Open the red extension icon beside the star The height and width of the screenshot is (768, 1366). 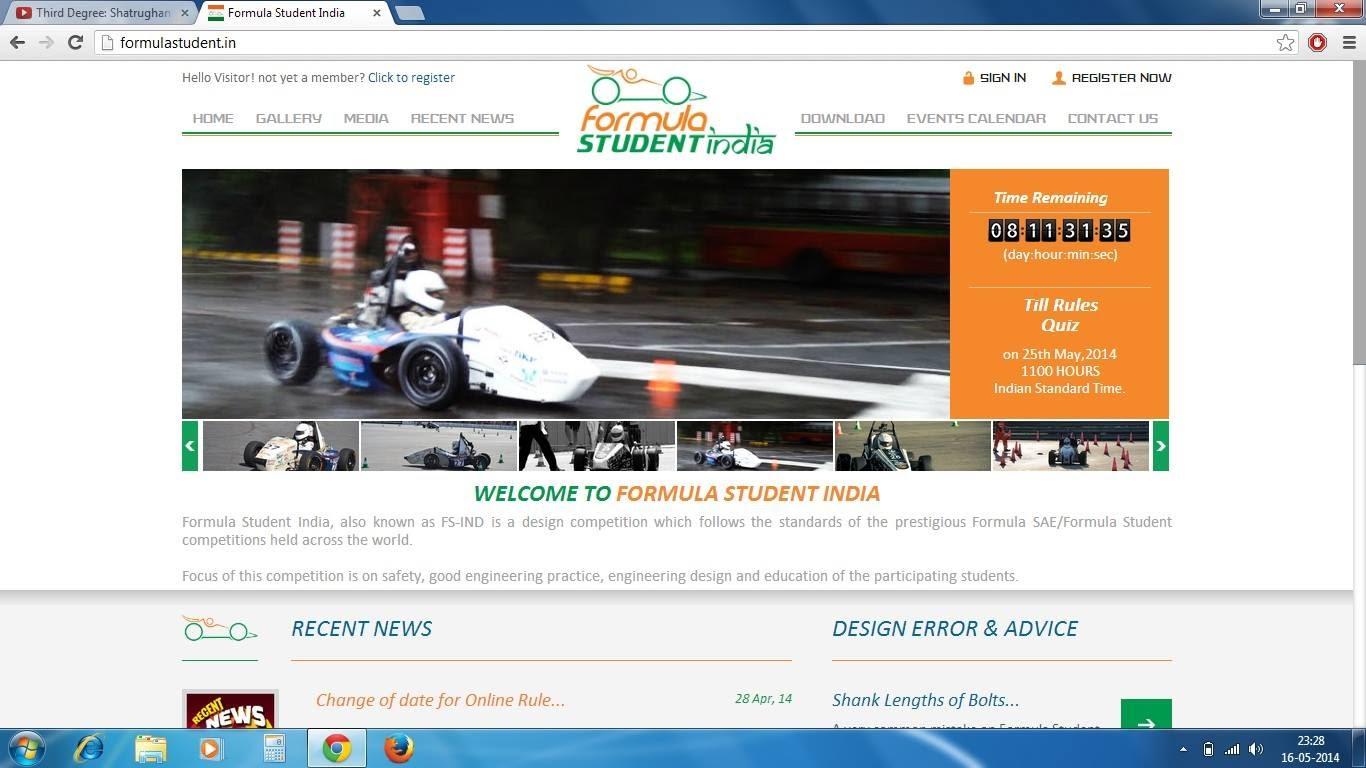1317,43
